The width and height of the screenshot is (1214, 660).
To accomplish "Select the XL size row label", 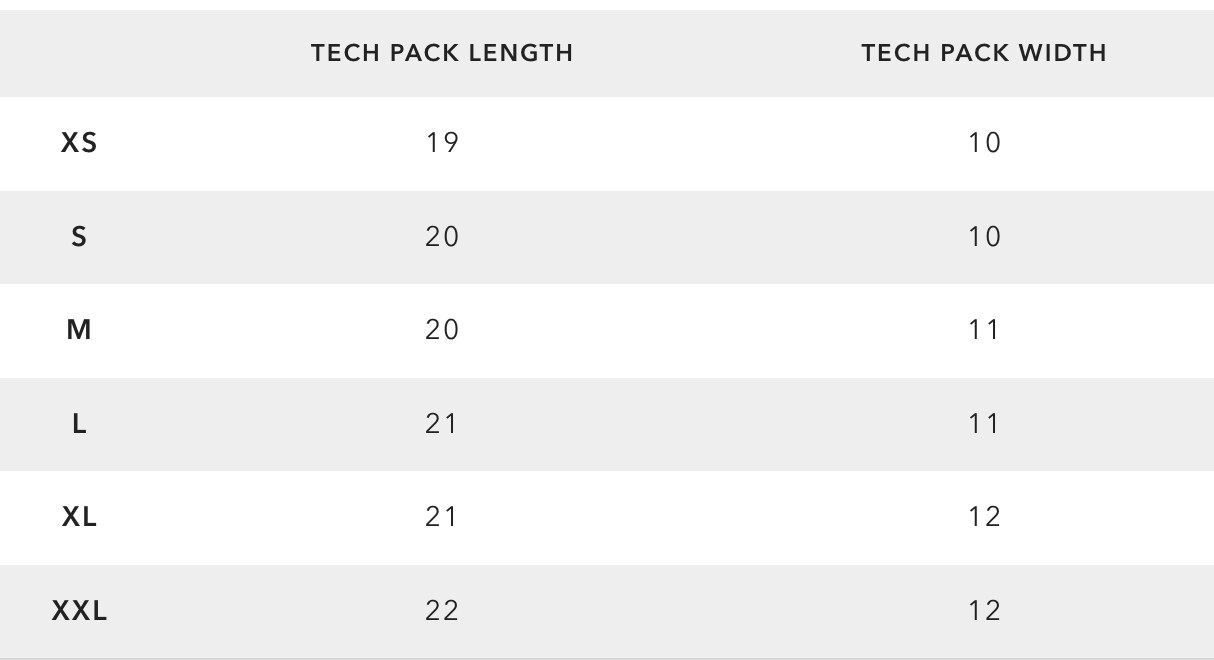I will click(80, 517).
